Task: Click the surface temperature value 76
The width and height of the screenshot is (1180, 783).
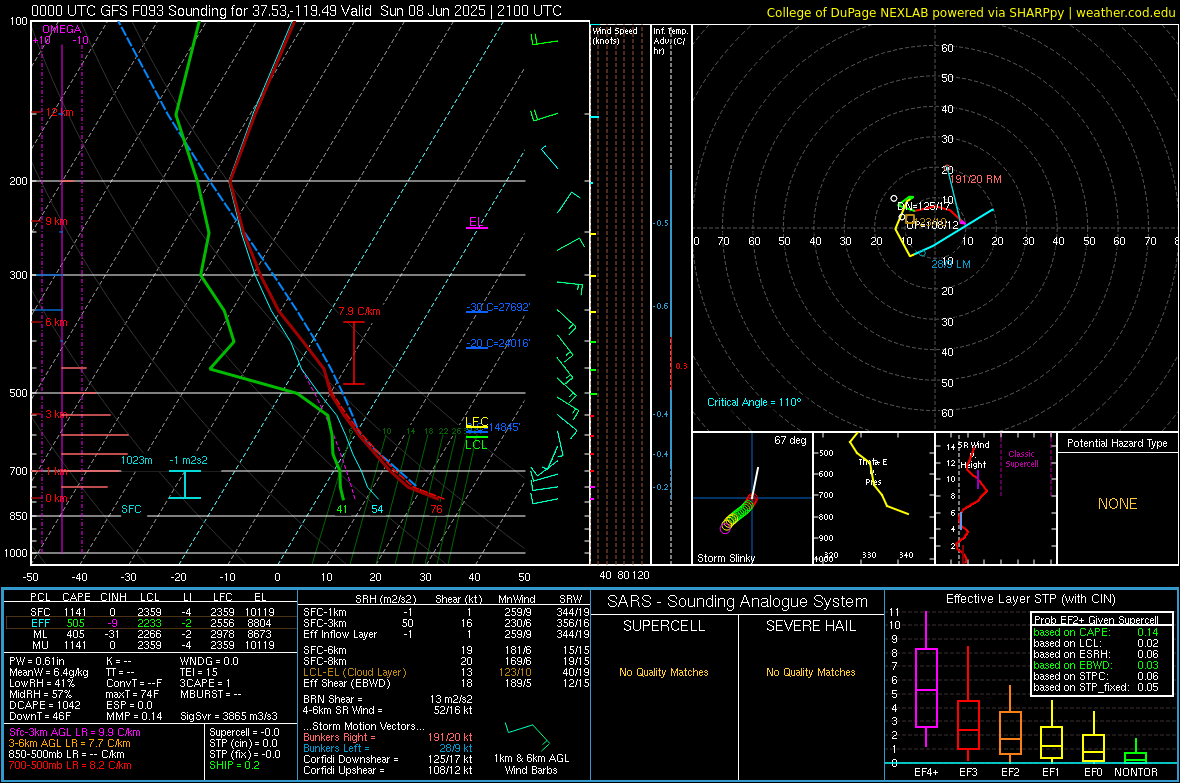Action: (436, 509)
